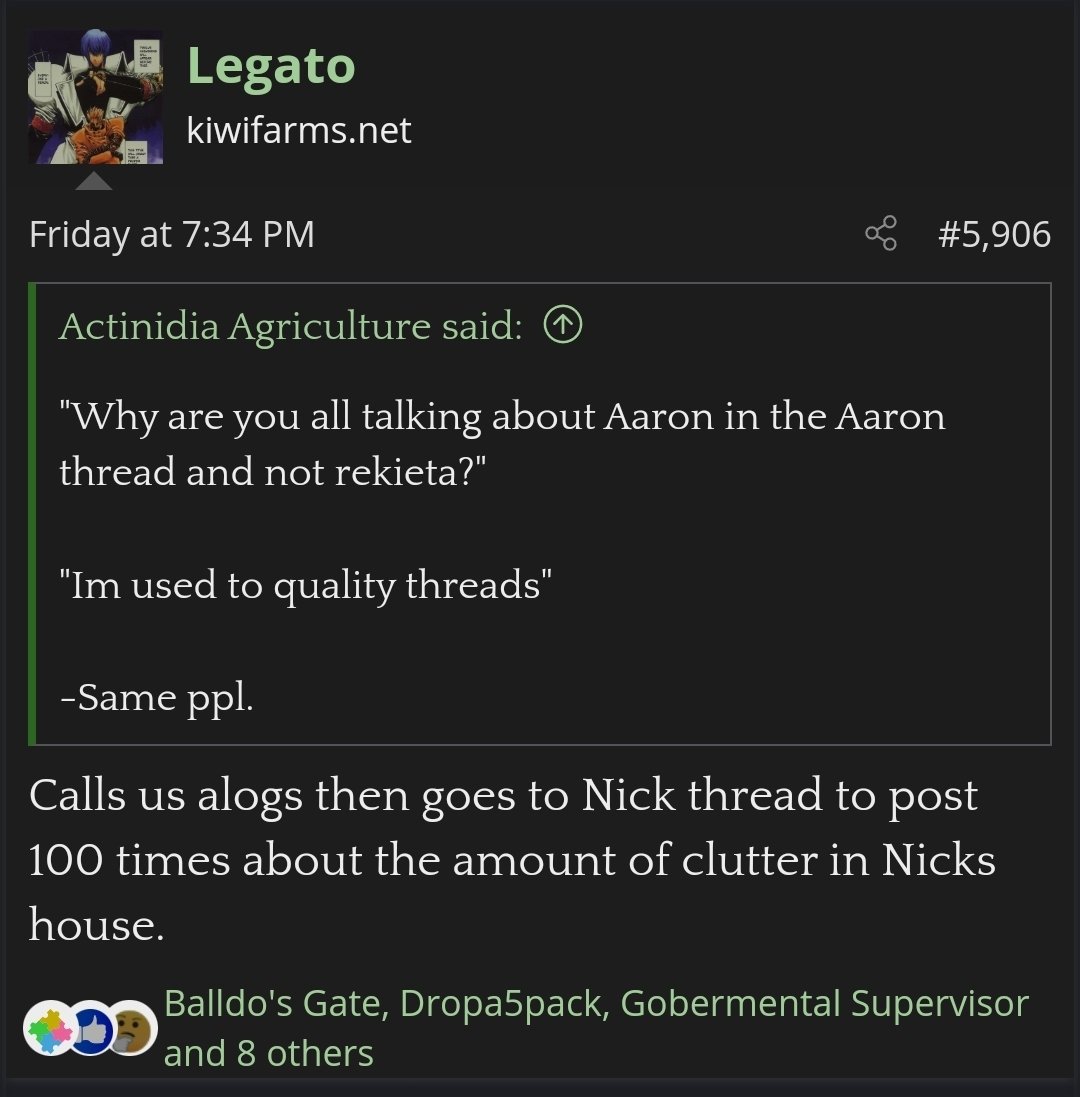Open the Friday at 7:34 PM timestamp permalink
The height and width of the screenshot is (1097, 1080).
[x=172, y=235]
